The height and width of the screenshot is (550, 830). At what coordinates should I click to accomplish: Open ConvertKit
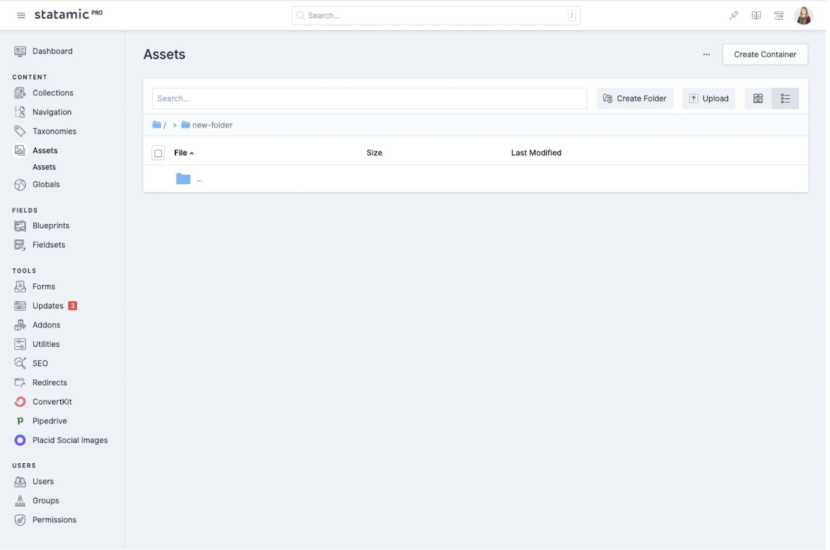(52, 402)
